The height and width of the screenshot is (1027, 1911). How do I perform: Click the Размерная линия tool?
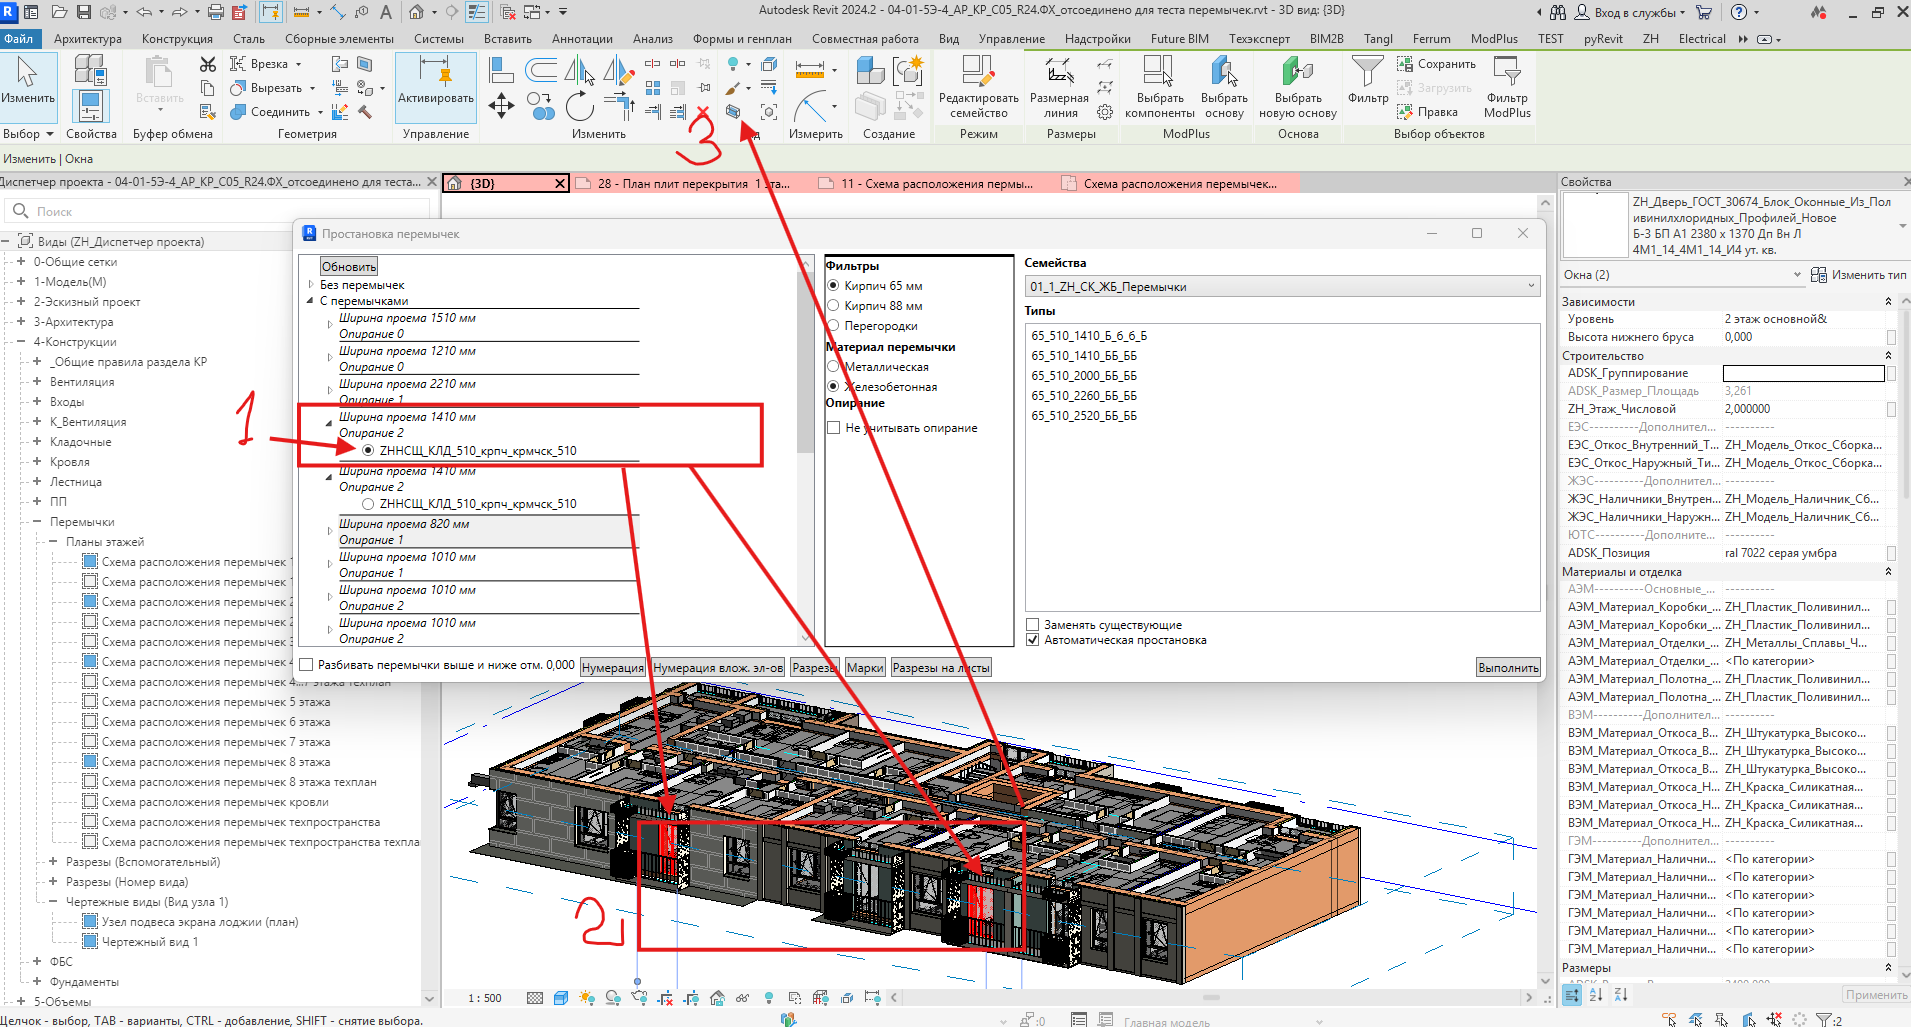1059,86
